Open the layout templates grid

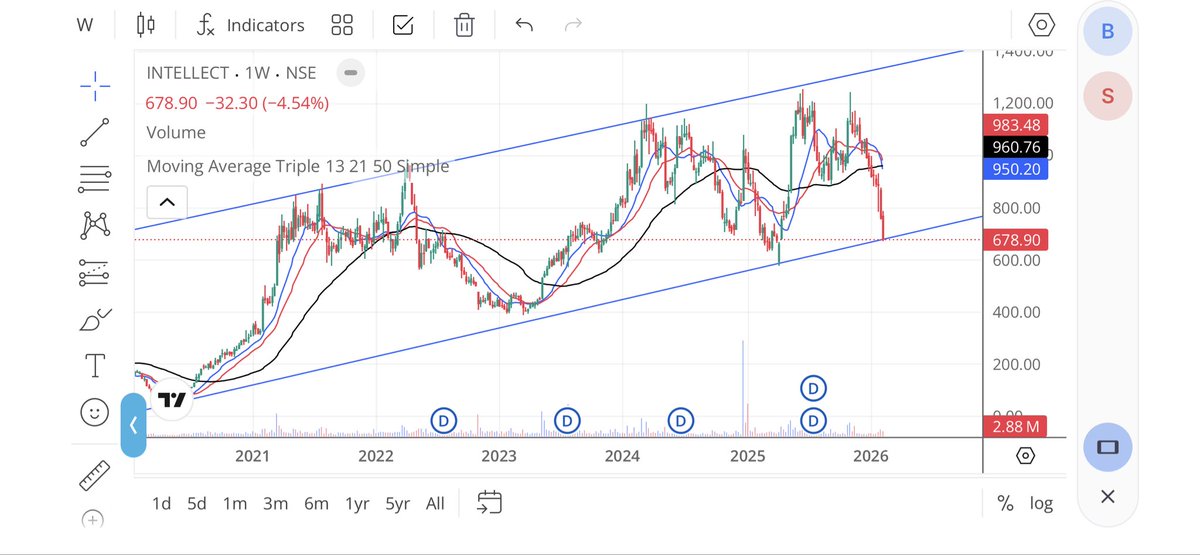343,25
